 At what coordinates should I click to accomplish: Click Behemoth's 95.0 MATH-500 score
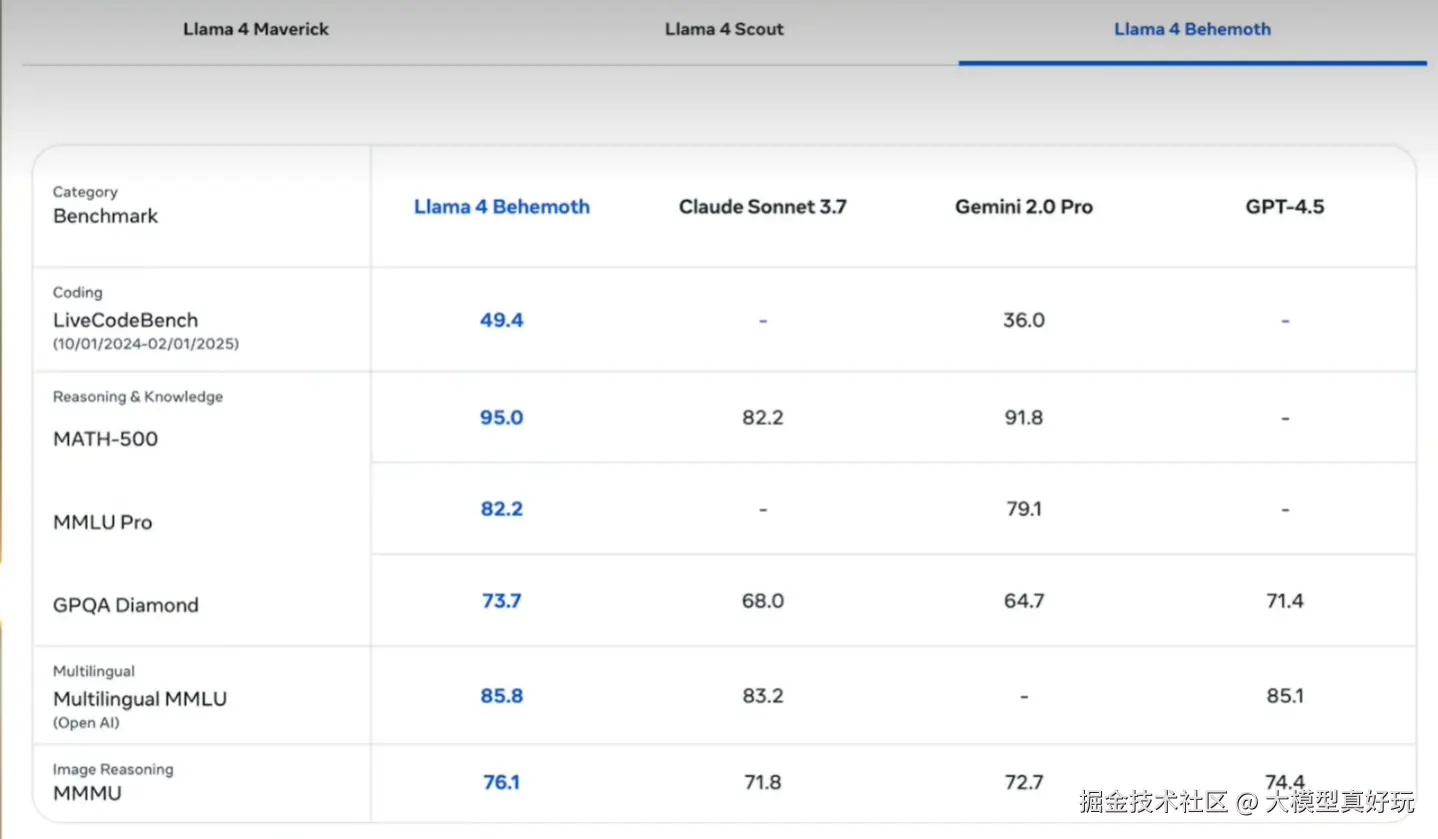coord(501,417)
